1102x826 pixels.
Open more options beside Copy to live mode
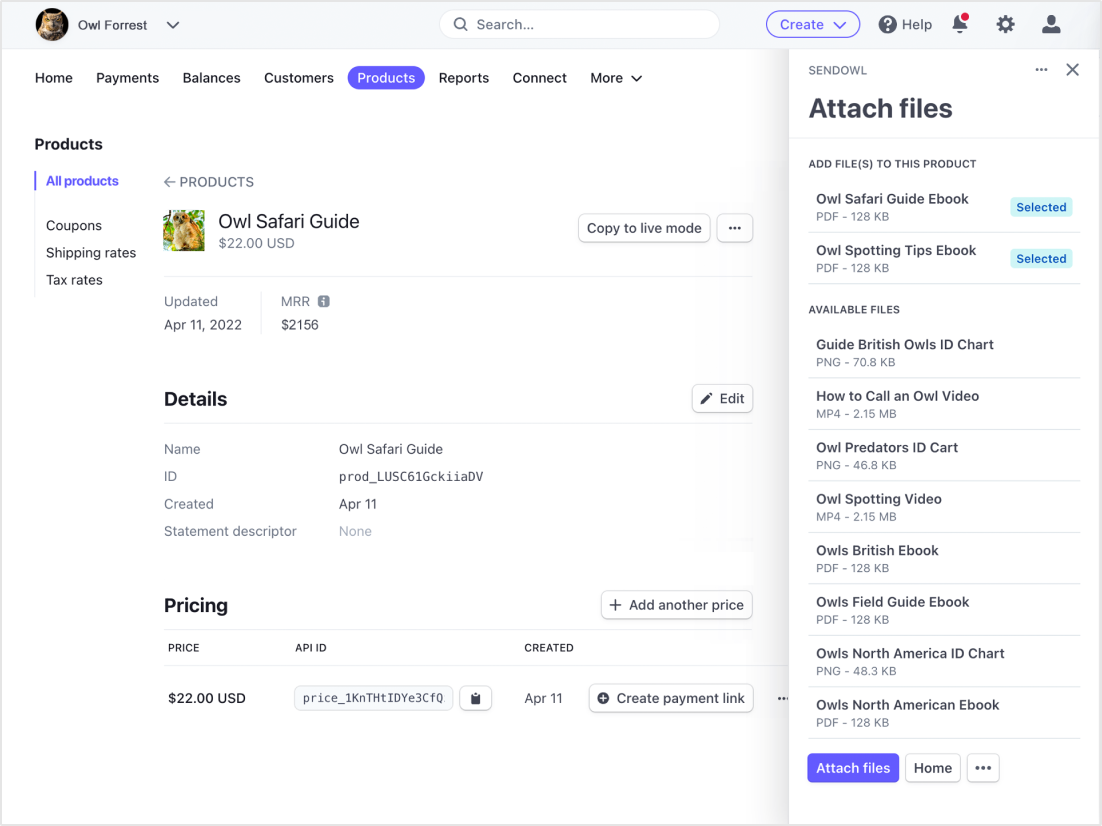[734, 228]
